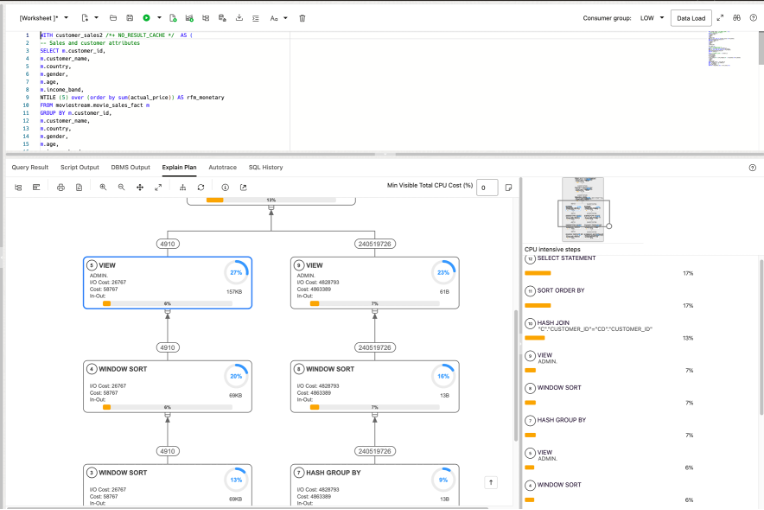
Task: Collapse children below step 8 WINDOW SORT
Action: [x=375, y=415]
